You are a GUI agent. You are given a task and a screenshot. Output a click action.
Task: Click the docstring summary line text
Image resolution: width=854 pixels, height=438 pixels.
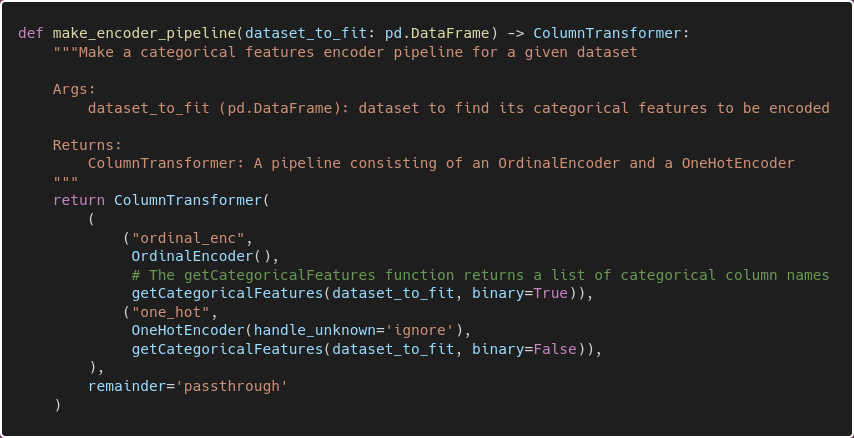[x=358, y=52]
